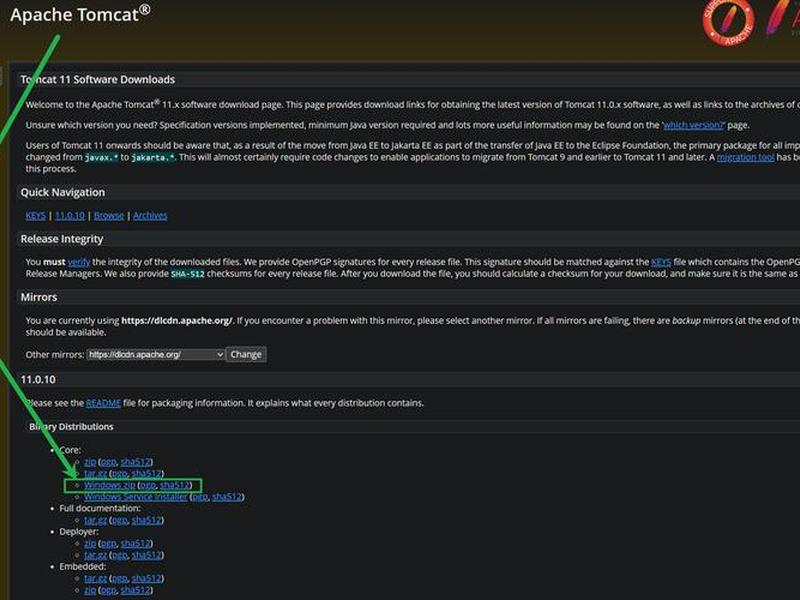Viewport: 800px width, 600px height.
Task: Open pgp for Windows Service Installer
Action: point(200,497)
